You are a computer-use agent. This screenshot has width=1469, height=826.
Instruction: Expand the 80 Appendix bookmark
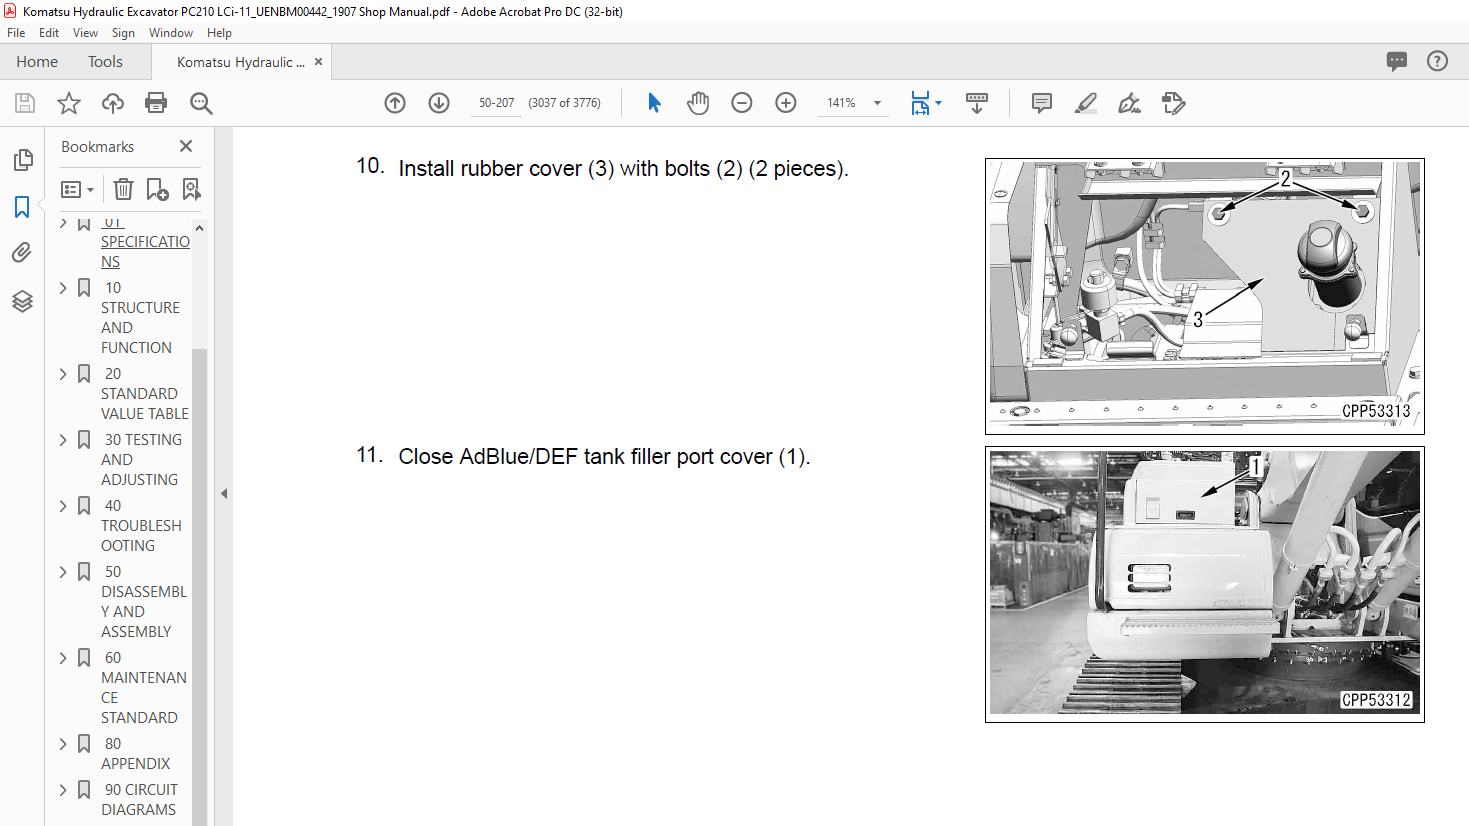[x=63, y=744]
